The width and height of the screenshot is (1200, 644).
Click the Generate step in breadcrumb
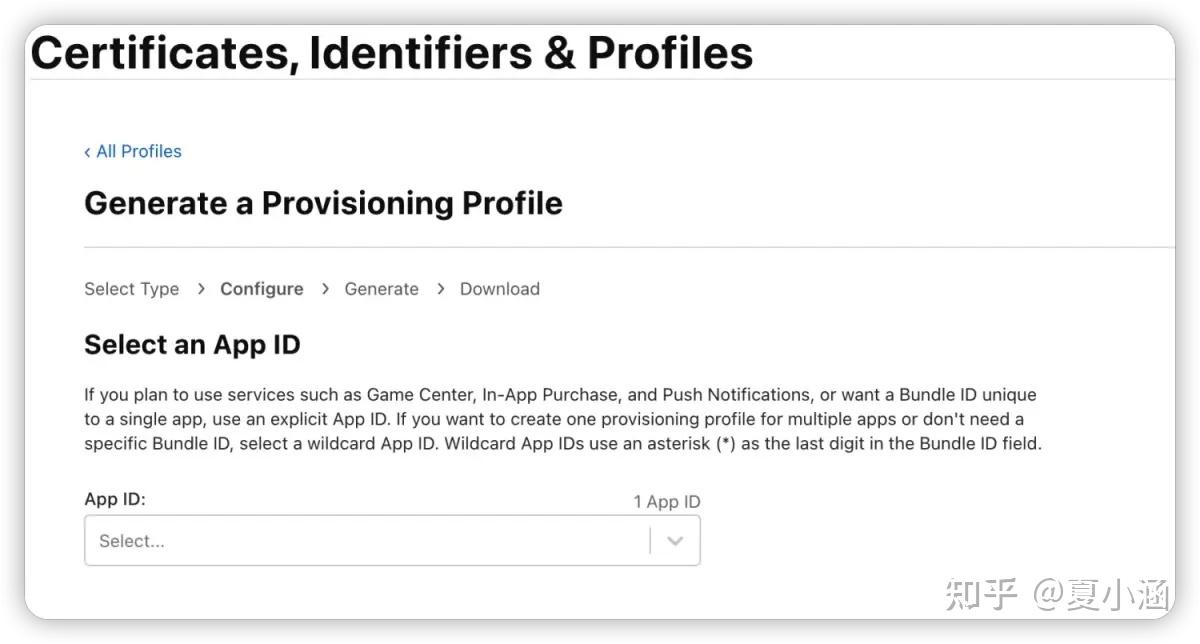coord(381,289)
